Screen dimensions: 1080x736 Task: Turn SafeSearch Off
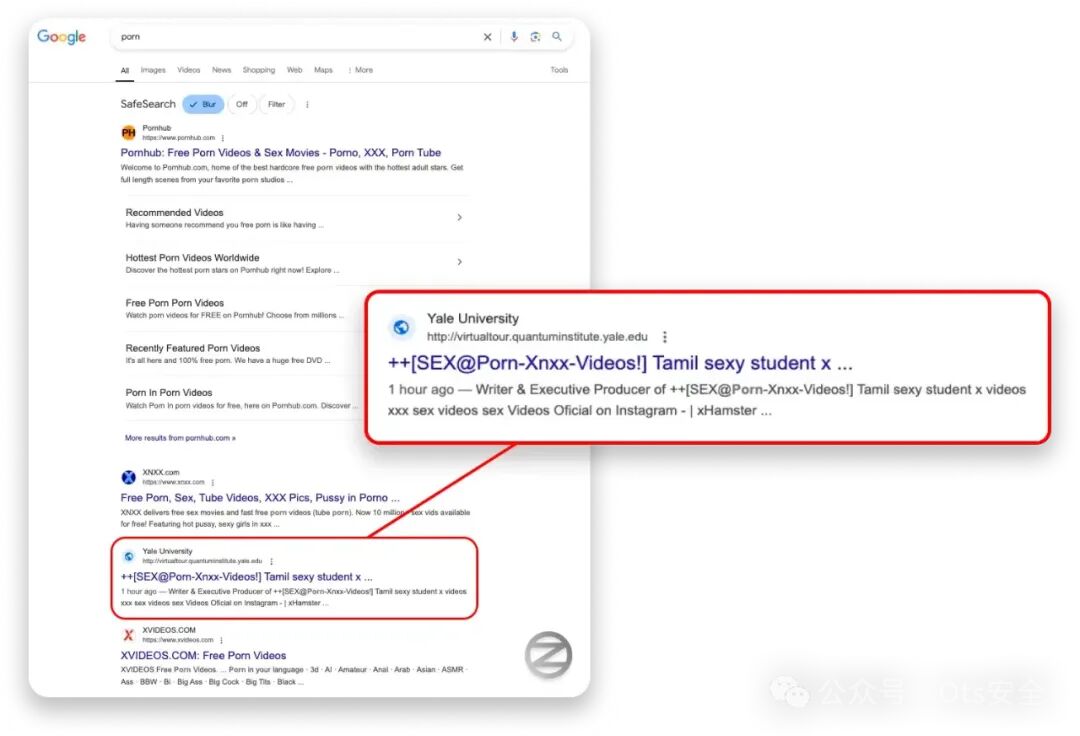(242, 105)
